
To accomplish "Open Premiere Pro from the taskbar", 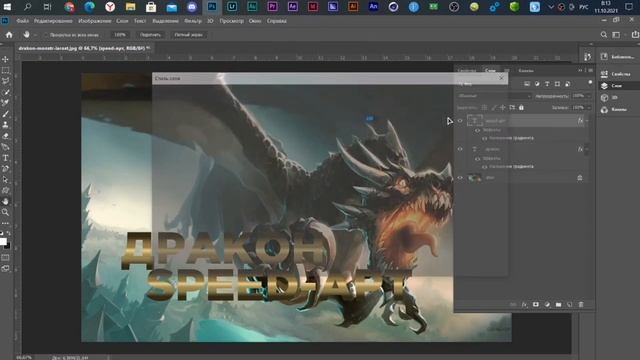I will [x=272, y=7].
